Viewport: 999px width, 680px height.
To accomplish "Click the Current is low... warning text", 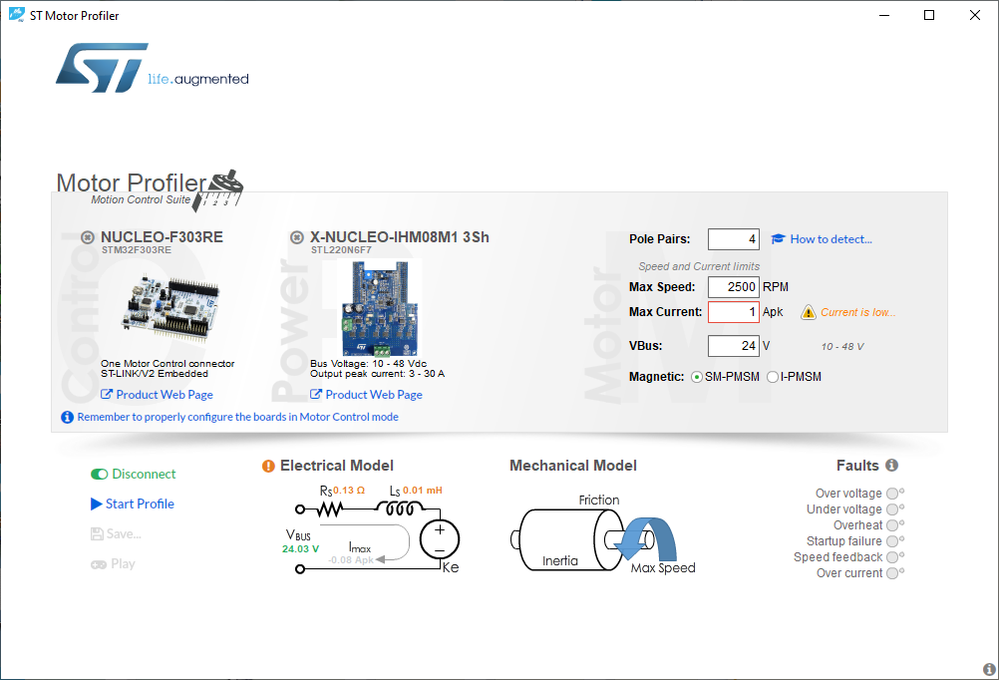I will [x=858, y=312].
